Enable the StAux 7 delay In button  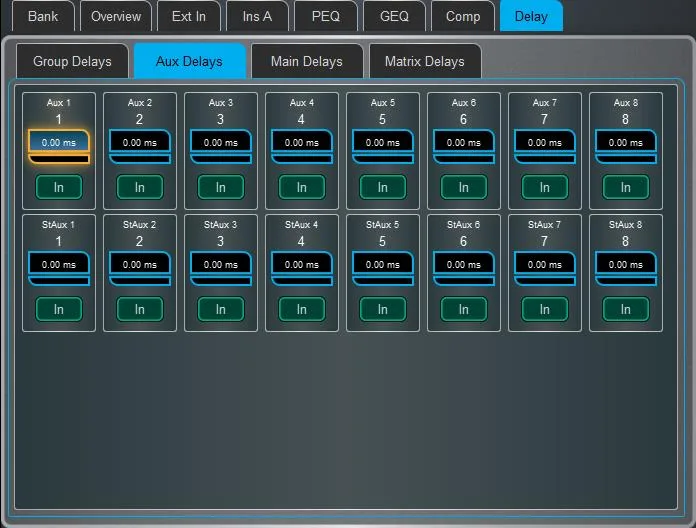click(x=545, y=309)
